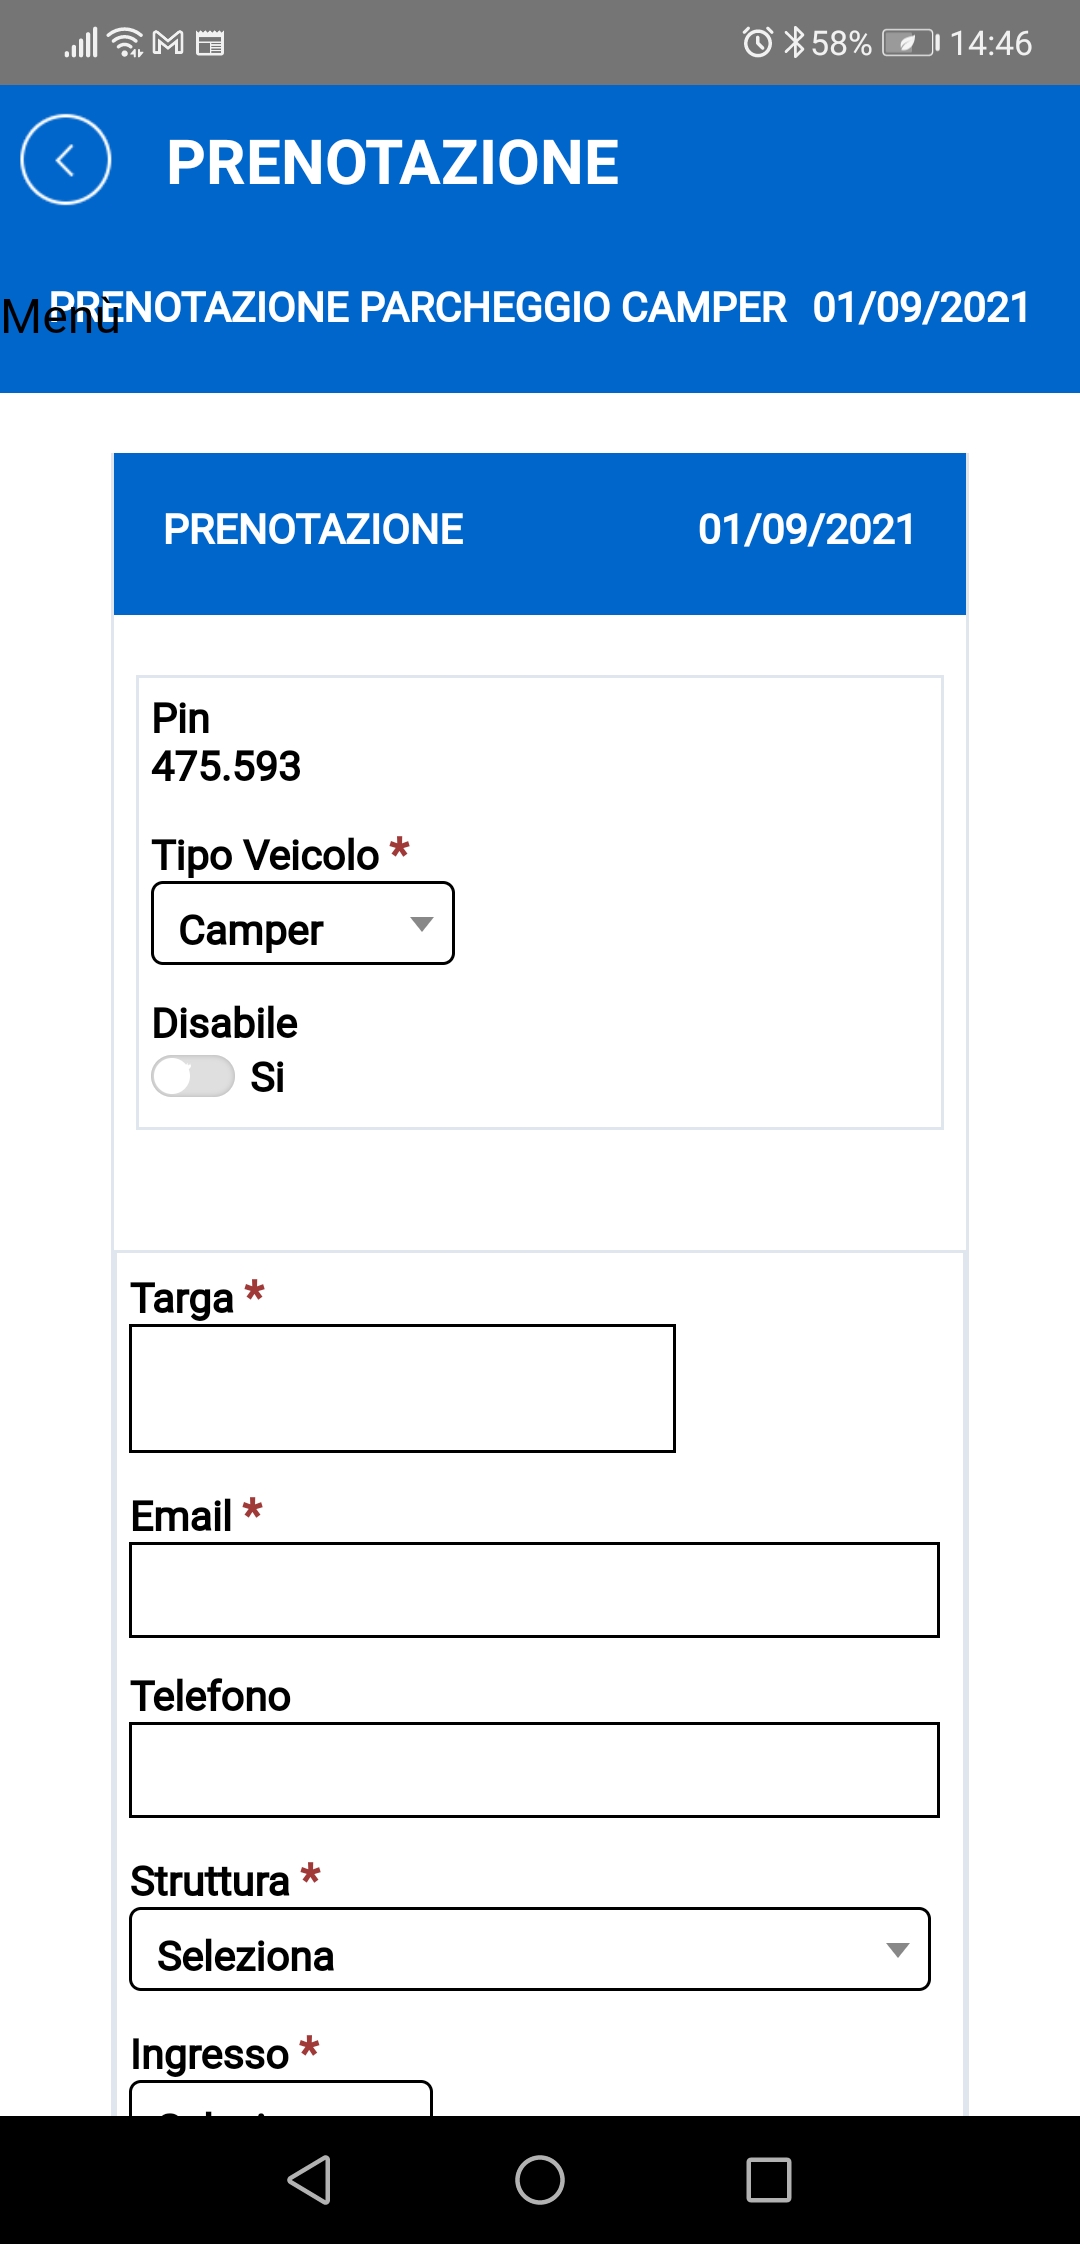Open recent apps square button
This screenshot has height=2244, width=1080.
(768, 2180)
